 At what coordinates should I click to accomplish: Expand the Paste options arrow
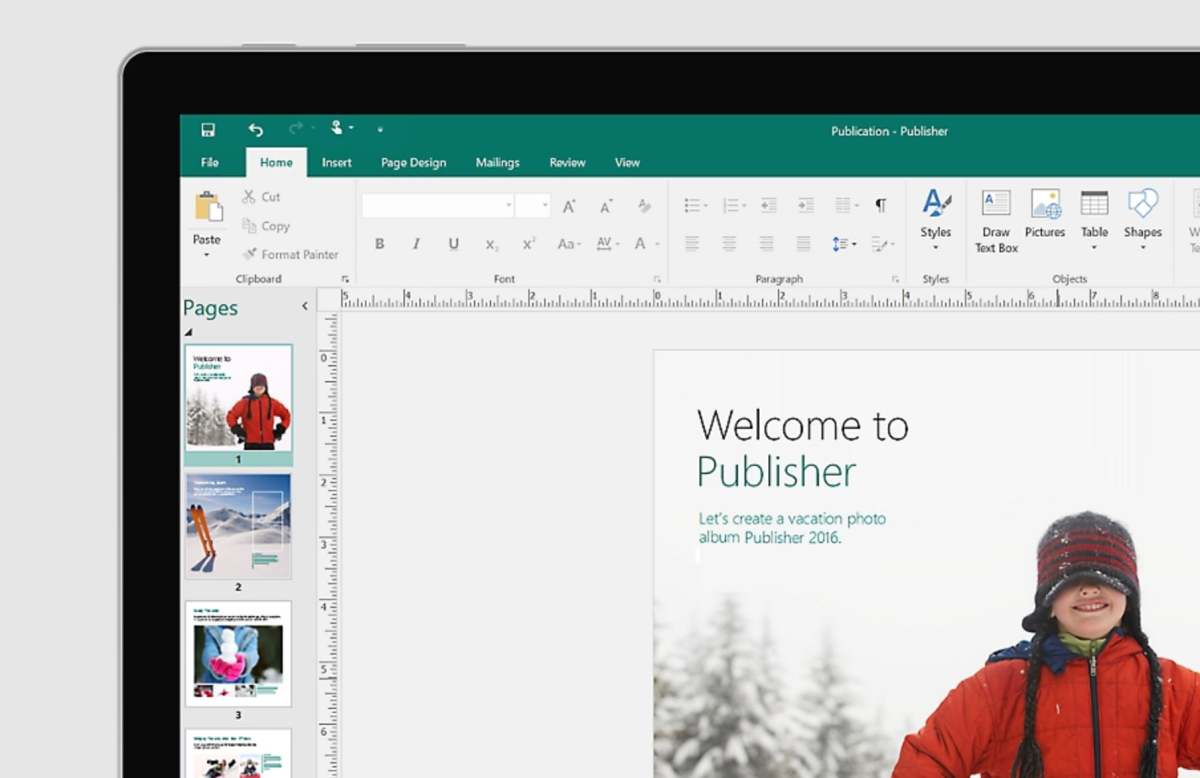click(x=207, y=255)
